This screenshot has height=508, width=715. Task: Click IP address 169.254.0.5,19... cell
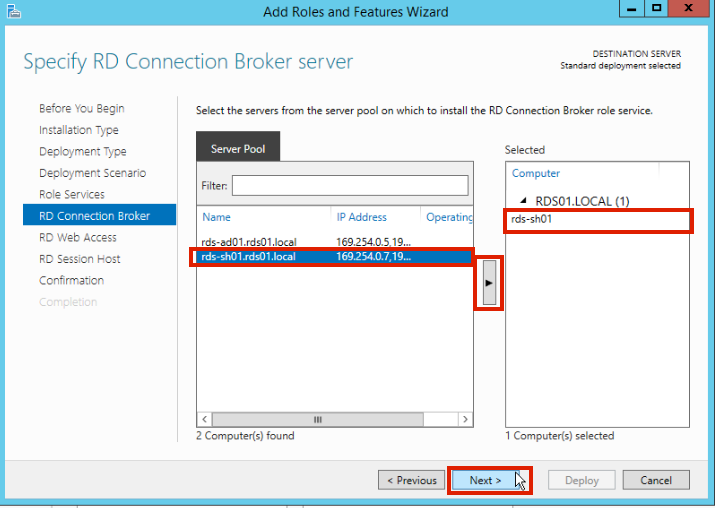(373, 242)
